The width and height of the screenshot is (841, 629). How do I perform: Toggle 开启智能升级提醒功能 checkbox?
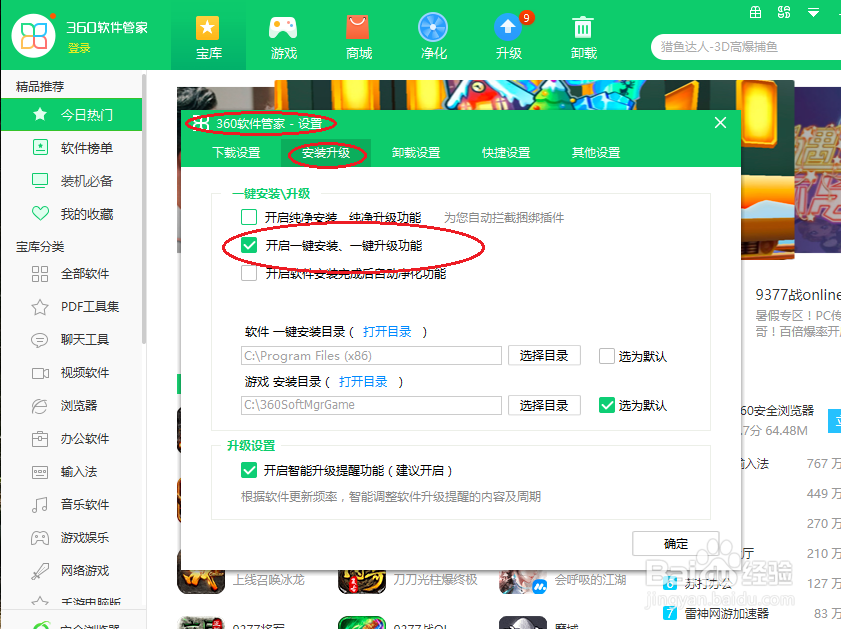pos(249,470)
